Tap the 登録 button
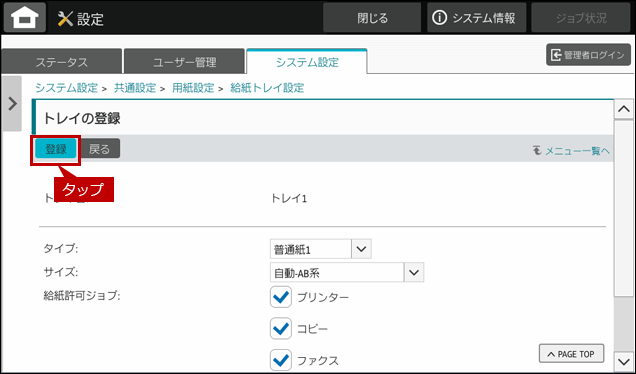The width and height of the screenshot is (636, 374). tap(56, 149)
